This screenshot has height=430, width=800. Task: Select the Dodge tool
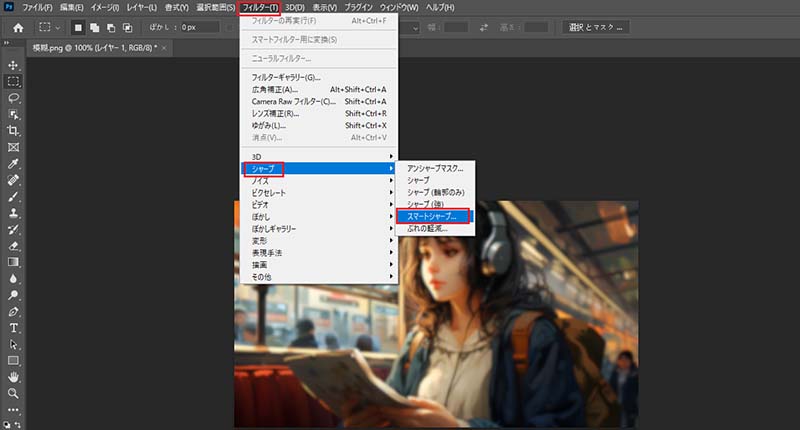point(13,295)
